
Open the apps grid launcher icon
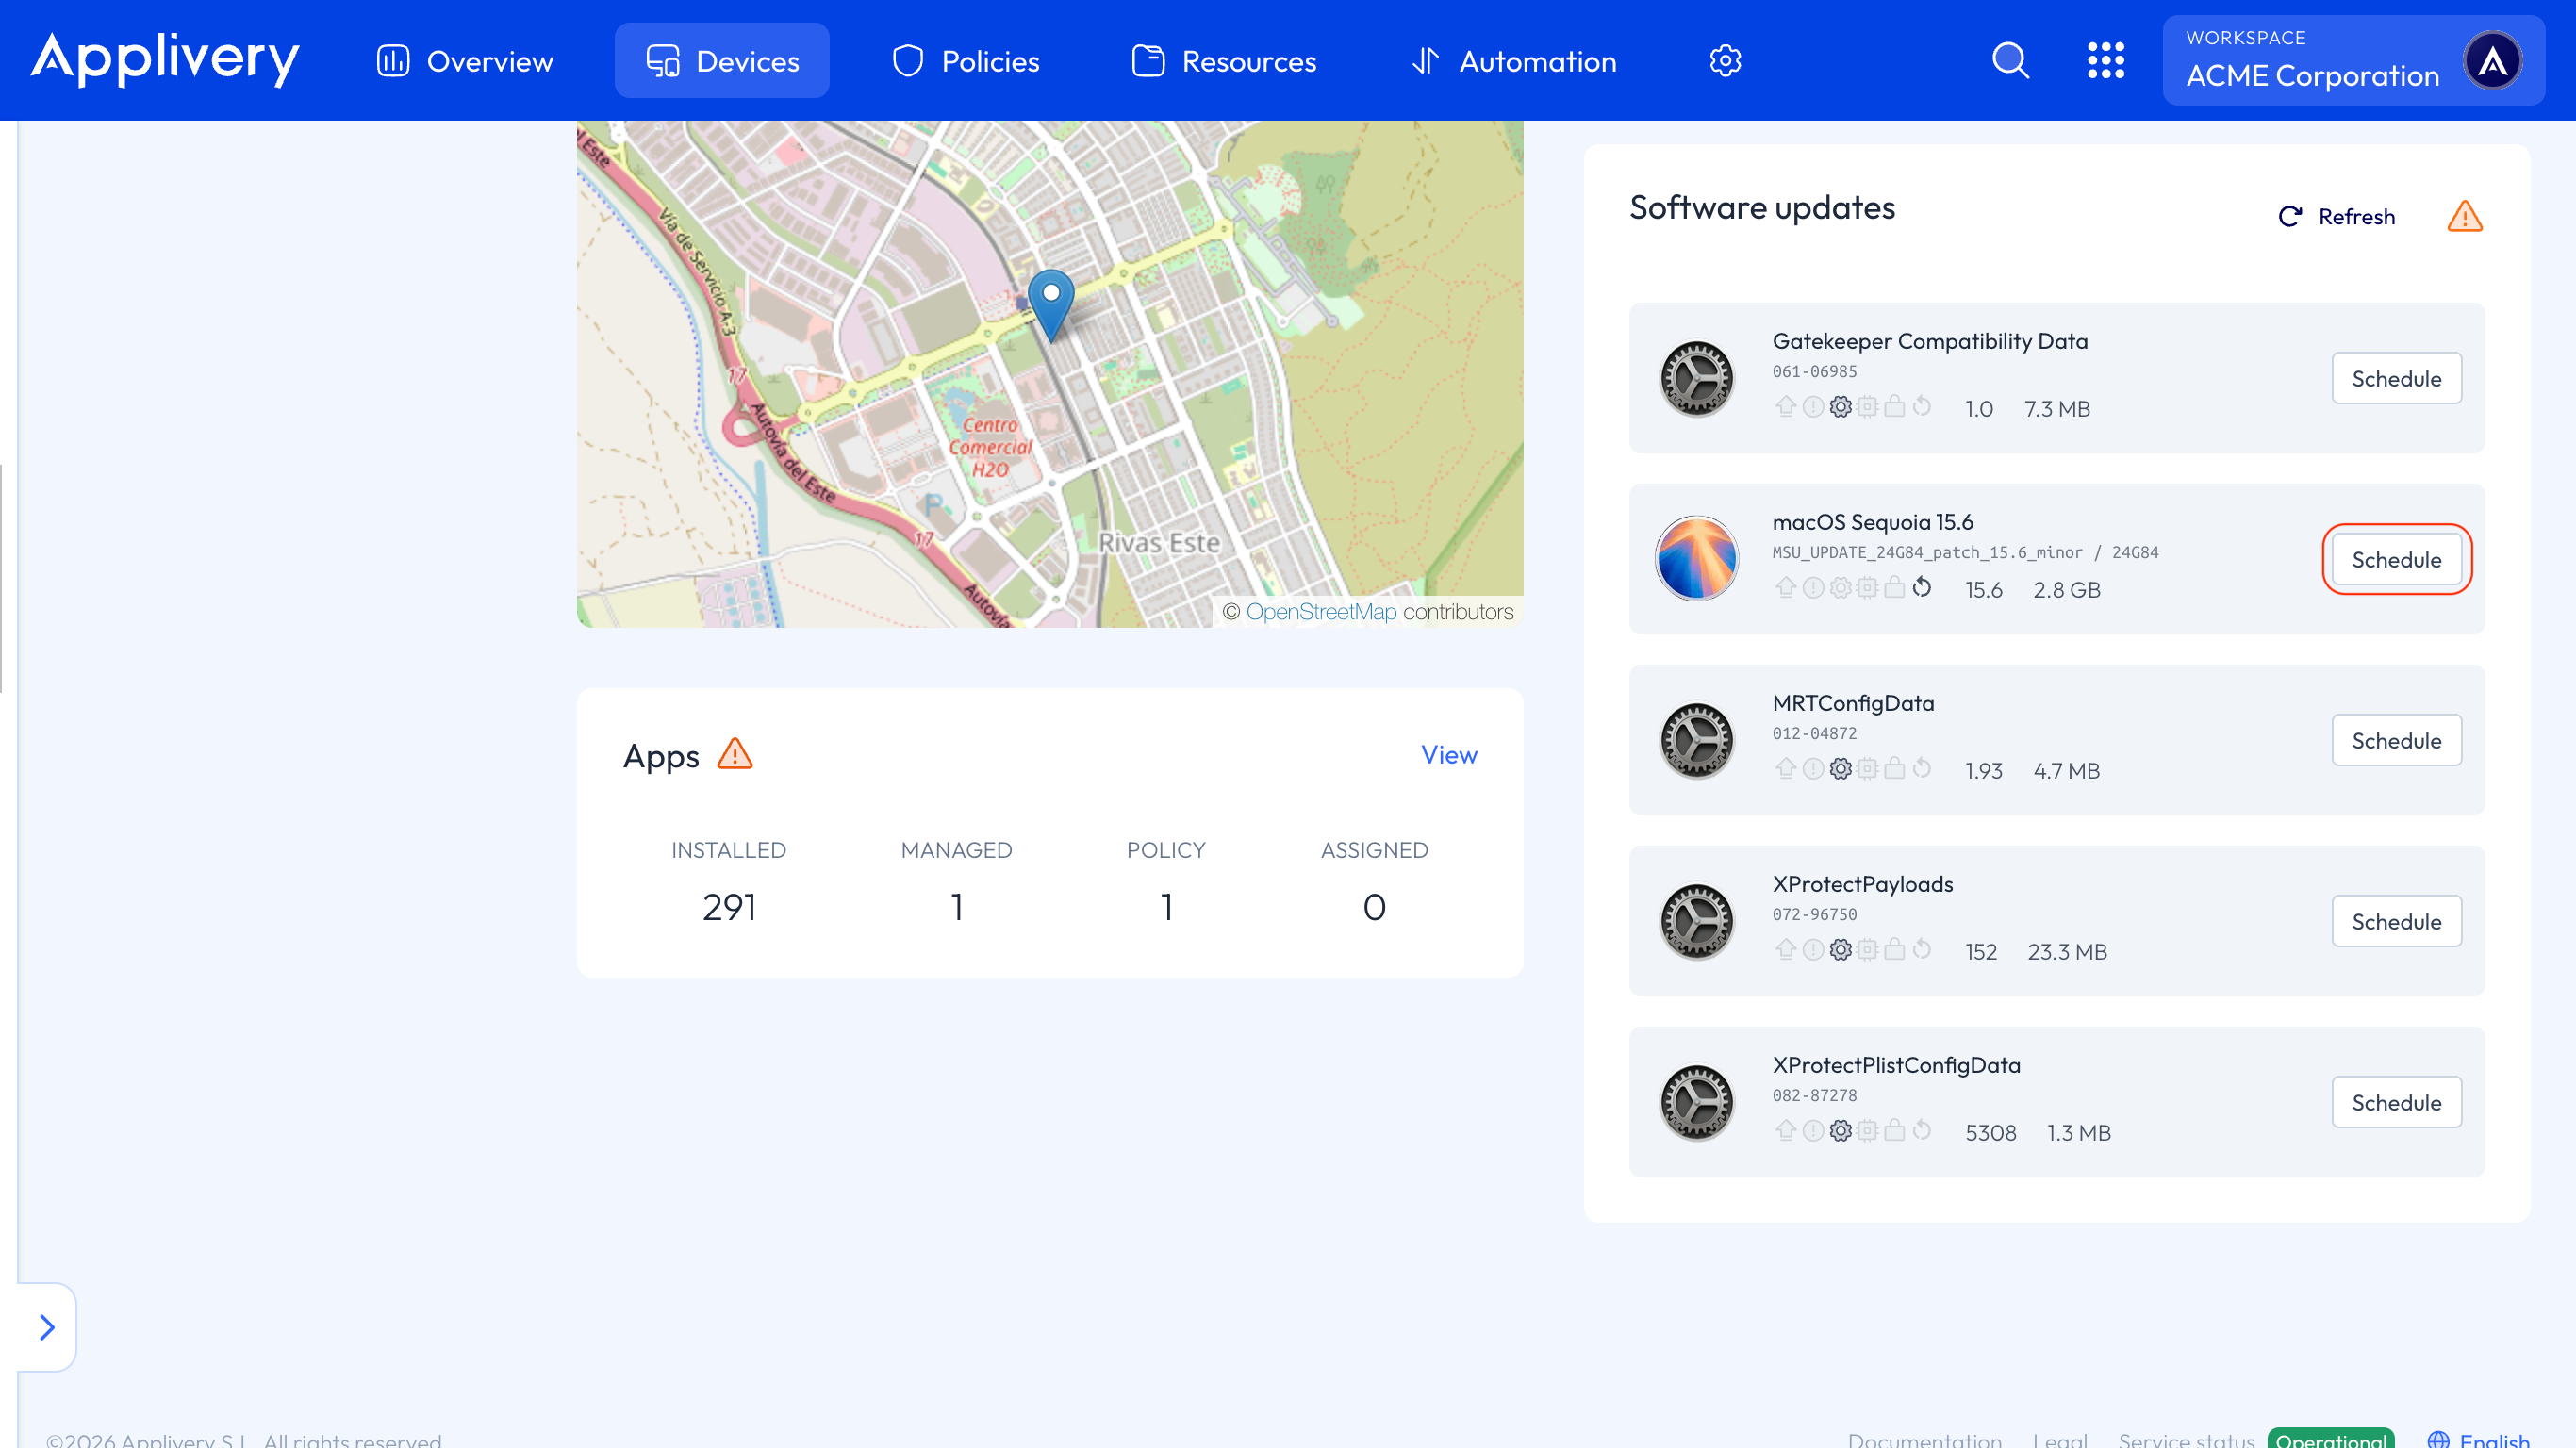click(x=2105, y=61)
